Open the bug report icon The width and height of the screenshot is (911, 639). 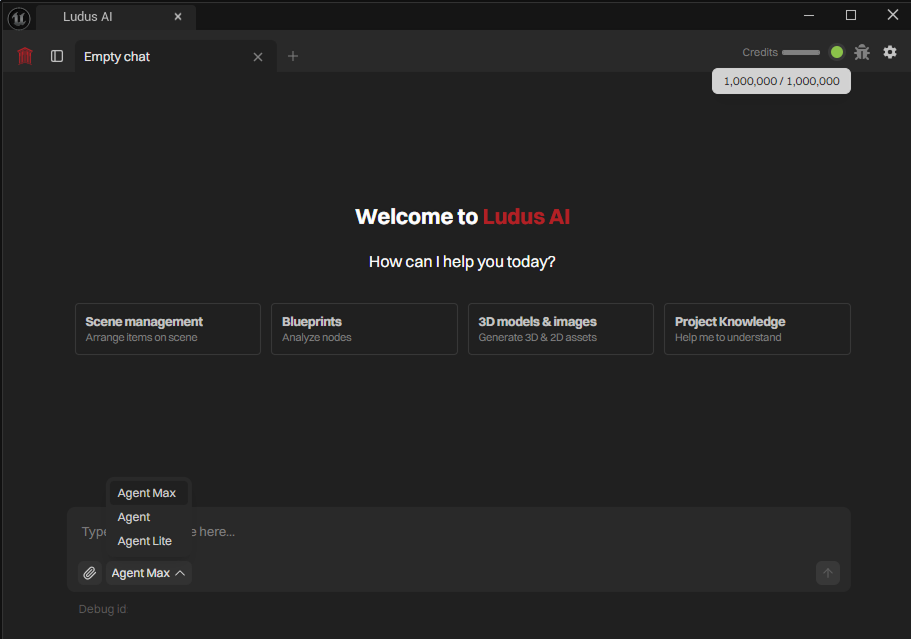click(x=862, y=52)
